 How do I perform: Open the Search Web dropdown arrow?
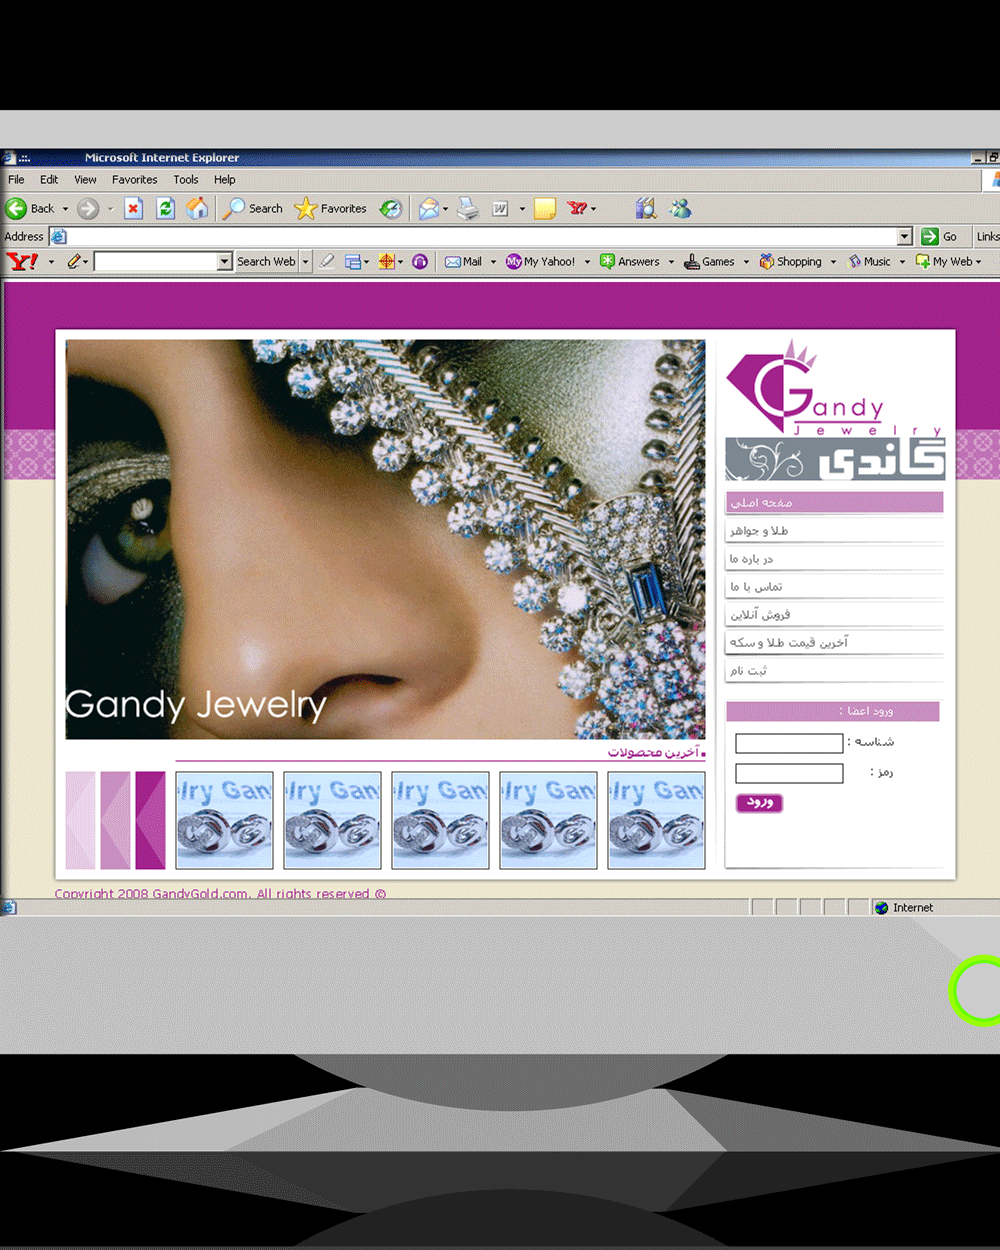pos(306,261)
